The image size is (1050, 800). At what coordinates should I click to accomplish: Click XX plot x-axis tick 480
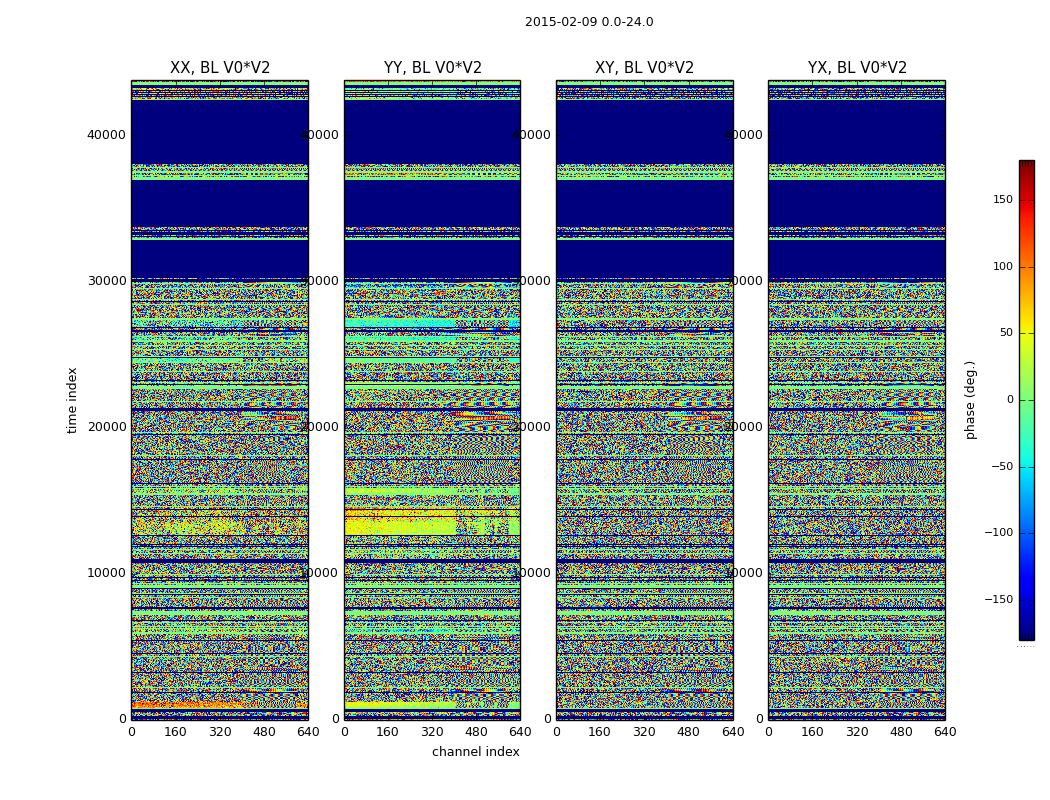(264, 732)
